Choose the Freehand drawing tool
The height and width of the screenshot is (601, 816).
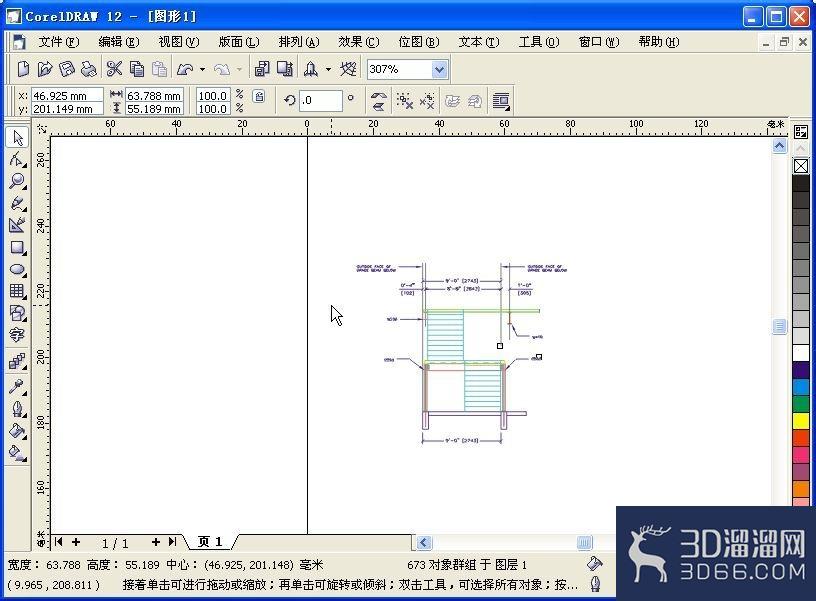pyautogui.click(x=17, y=203)
